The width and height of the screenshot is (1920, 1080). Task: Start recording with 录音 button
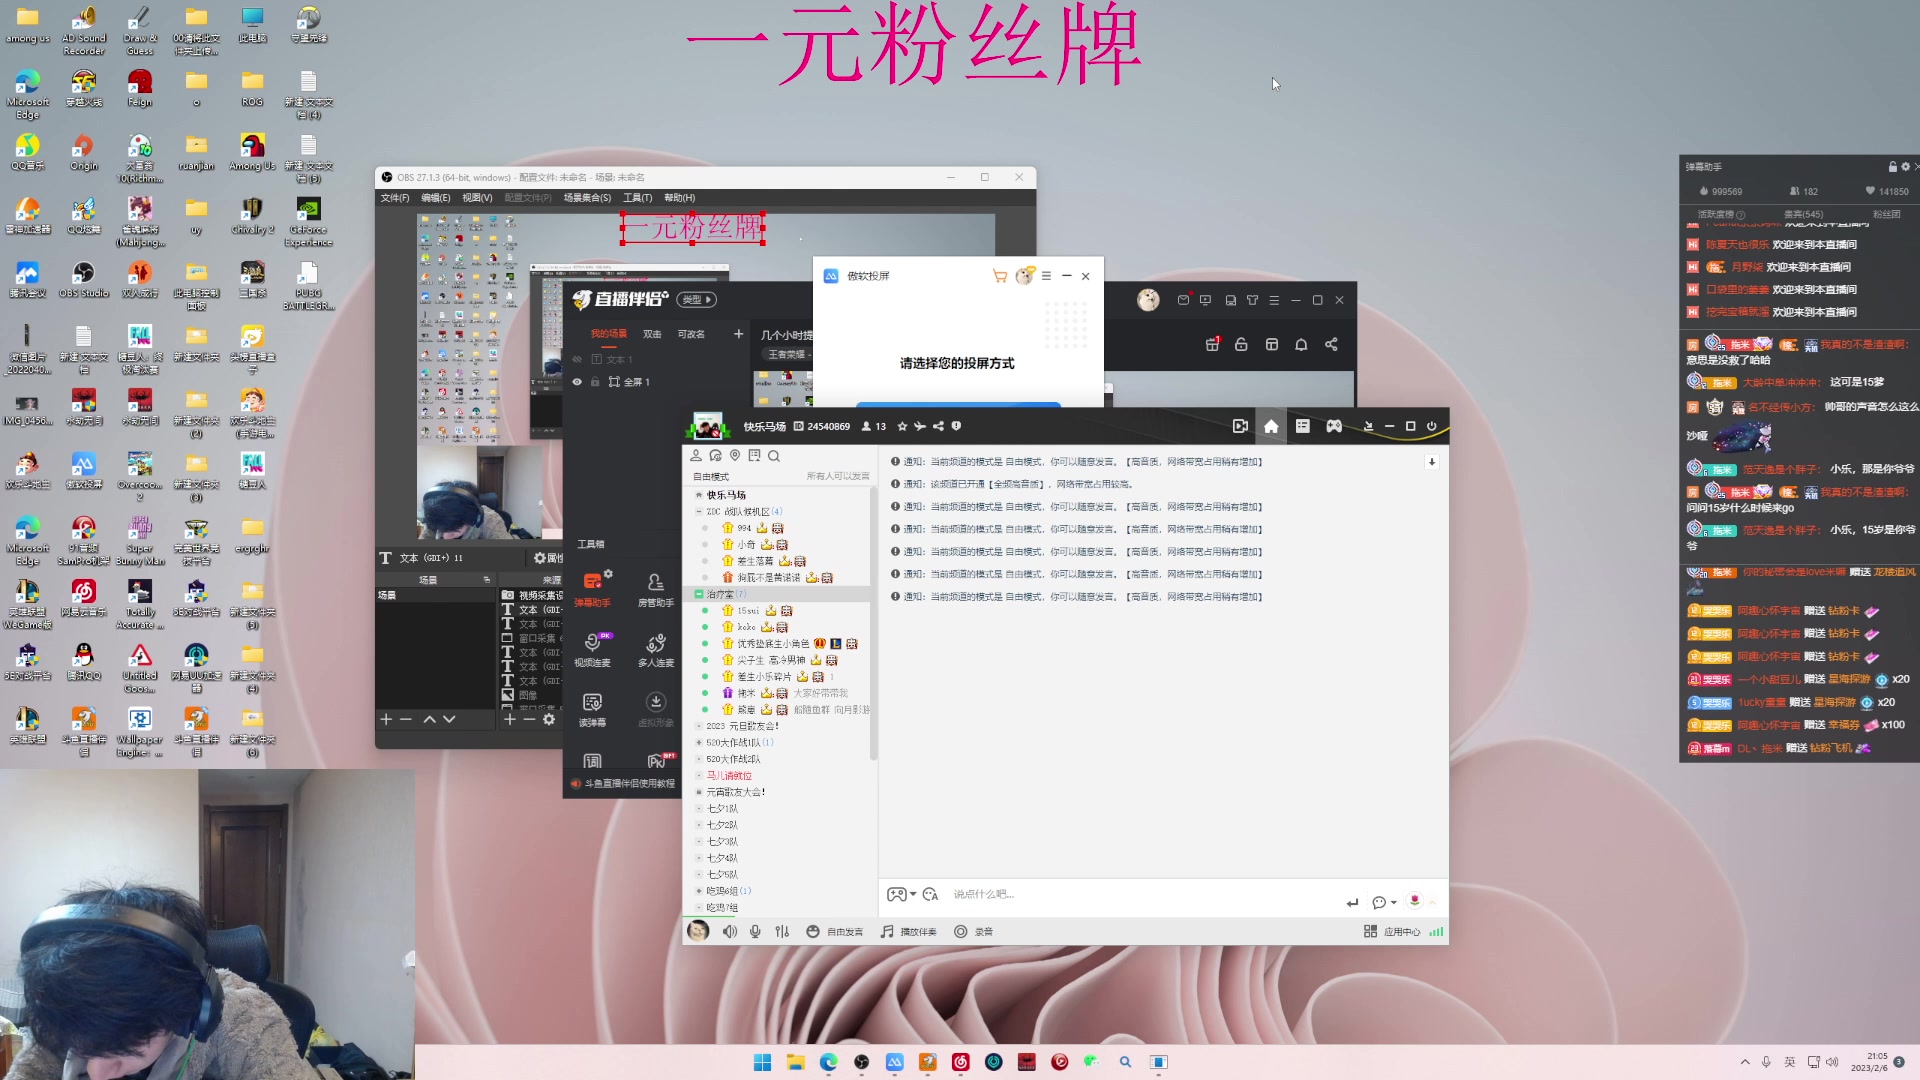(x=973, y=931)
